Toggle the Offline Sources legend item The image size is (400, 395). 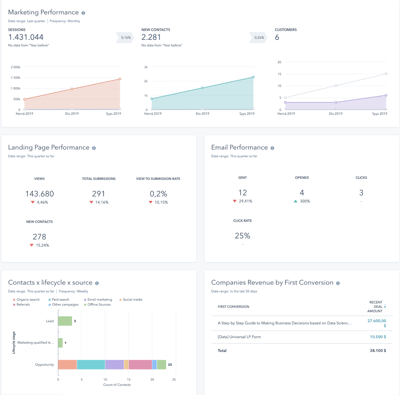97,304
